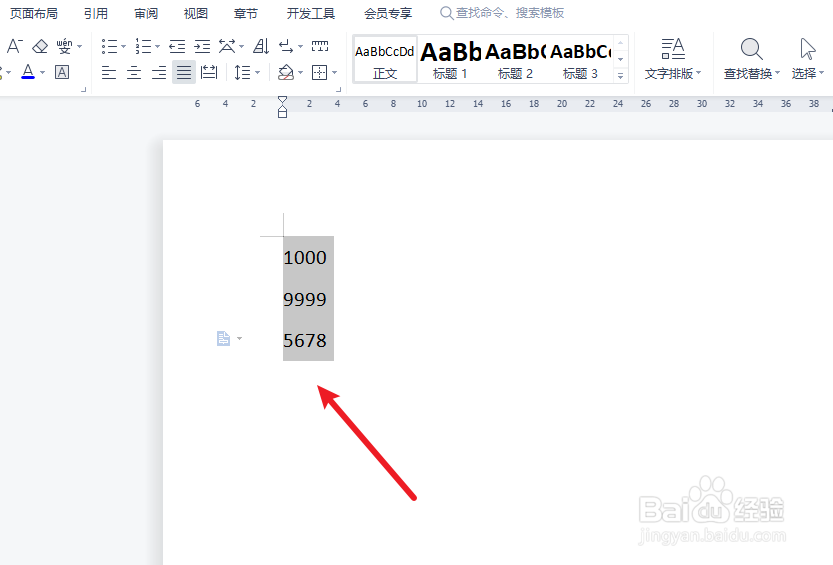
Task: Apply numbered list formatting
Action: 143,46
